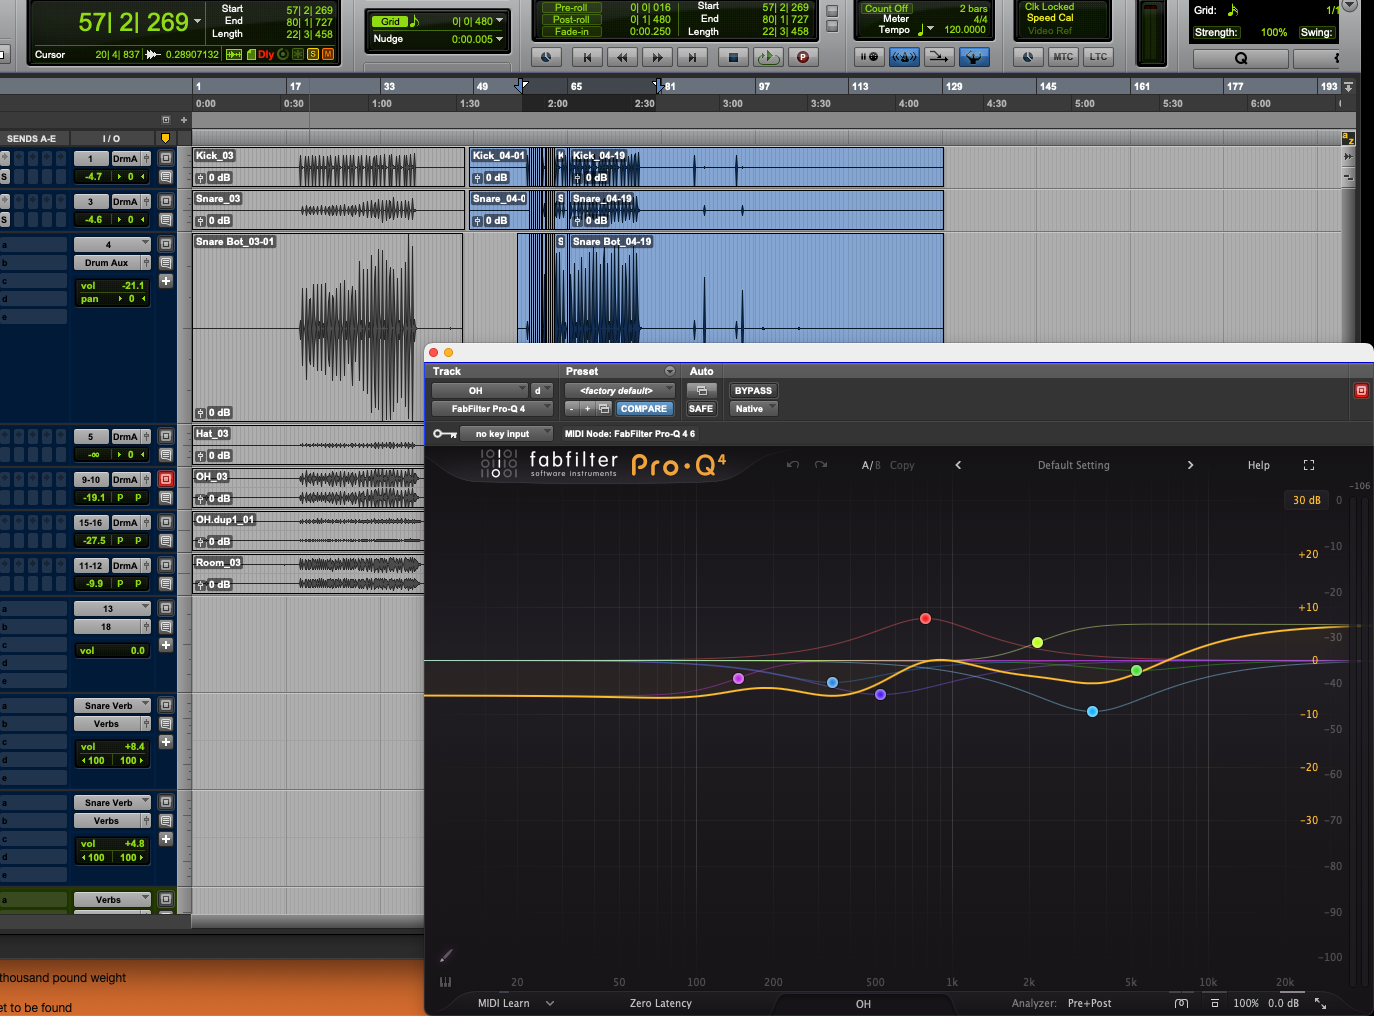1374x1016 pixels.
Task: Select the Kick_03 audio clip
Action: pos(328,167)
